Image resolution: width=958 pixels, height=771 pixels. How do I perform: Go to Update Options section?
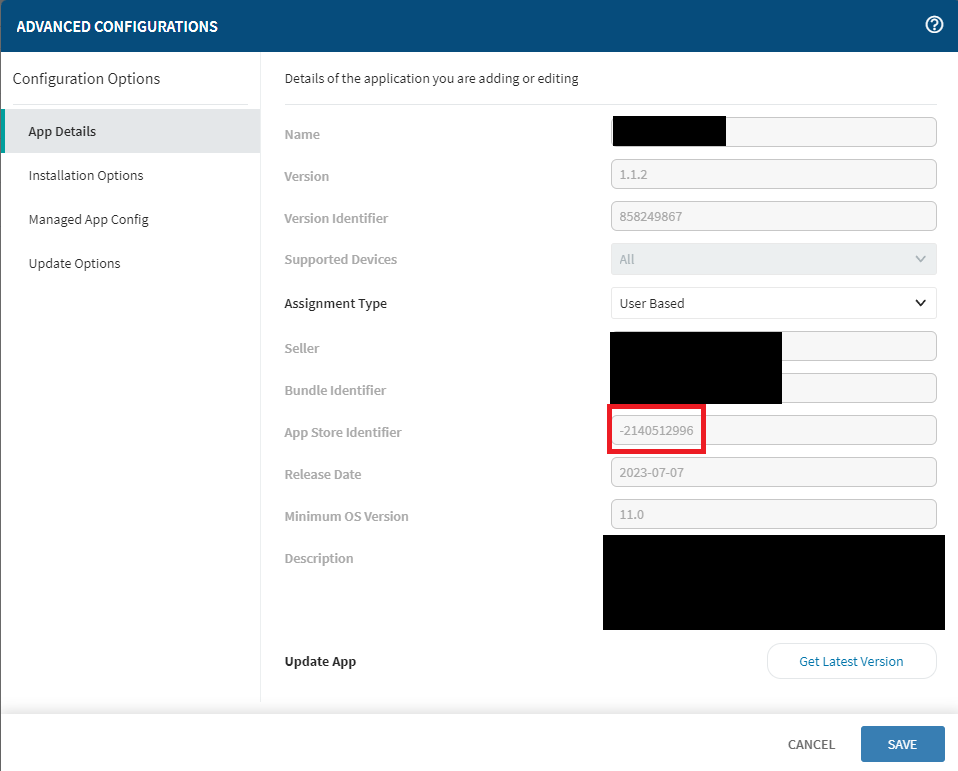(x=74, y=263)
